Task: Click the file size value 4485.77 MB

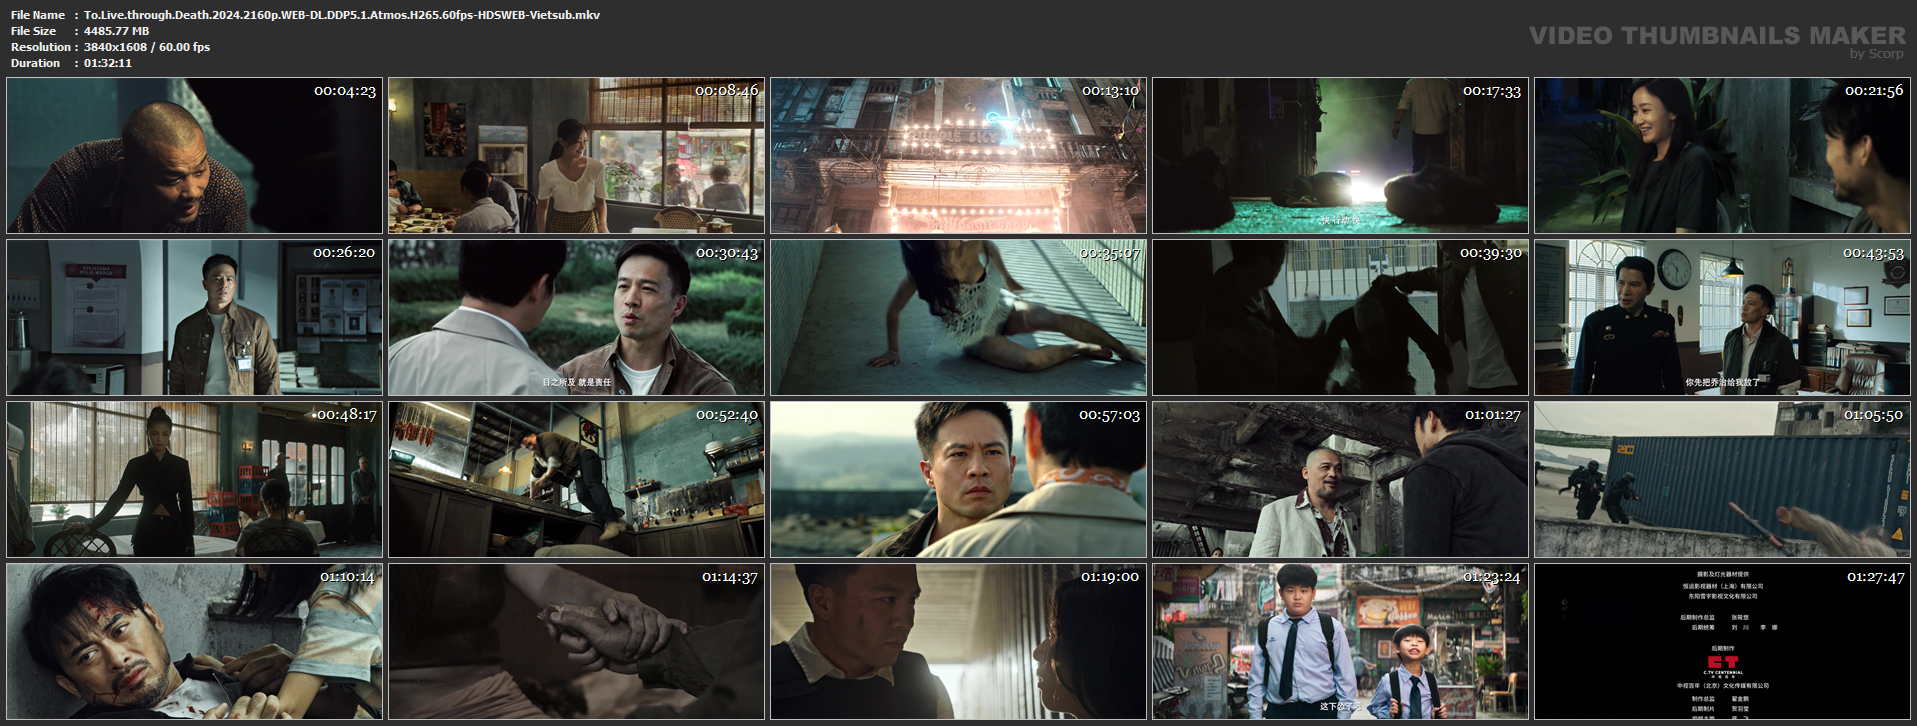Action: click(116, 31)
